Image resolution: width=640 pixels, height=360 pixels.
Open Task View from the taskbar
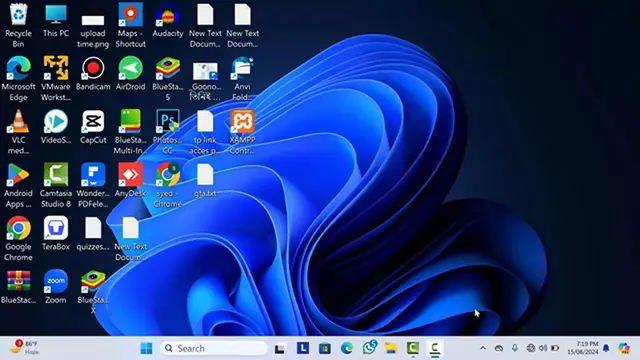tap(280, 349)
